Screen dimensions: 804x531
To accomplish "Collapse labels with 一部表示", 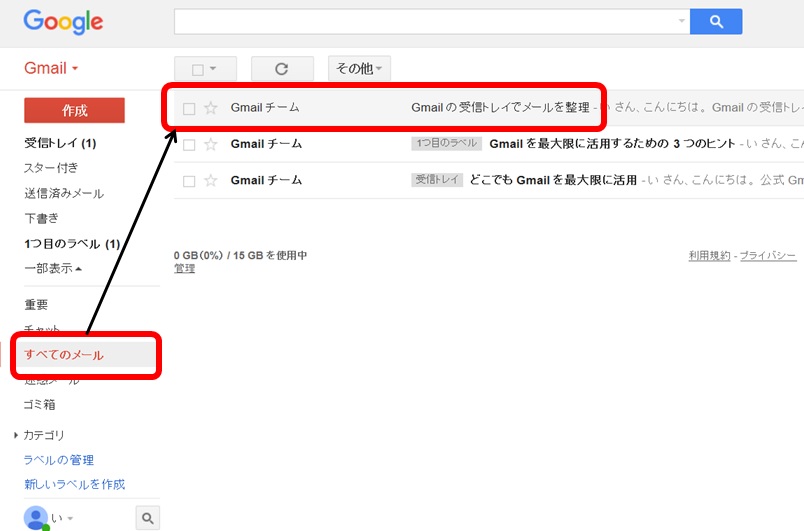I will [x=53, y=269].
